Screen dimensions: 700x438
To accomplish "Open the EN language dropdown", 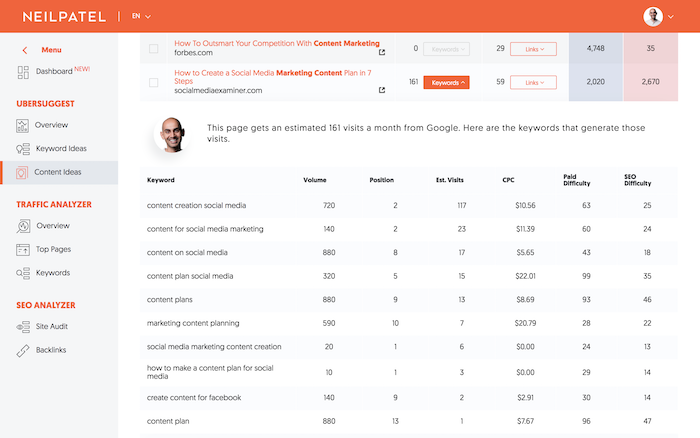I will click(141, 17).
